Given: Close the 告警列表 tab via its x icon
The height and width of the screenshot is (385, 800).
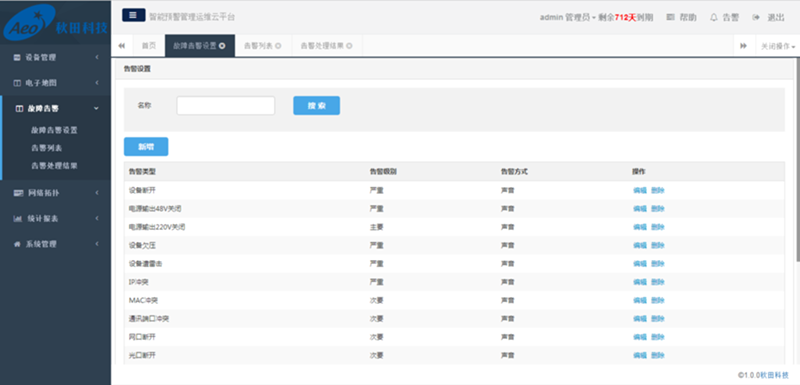Looking at the screenshot, I should click(x=278, y=46).
